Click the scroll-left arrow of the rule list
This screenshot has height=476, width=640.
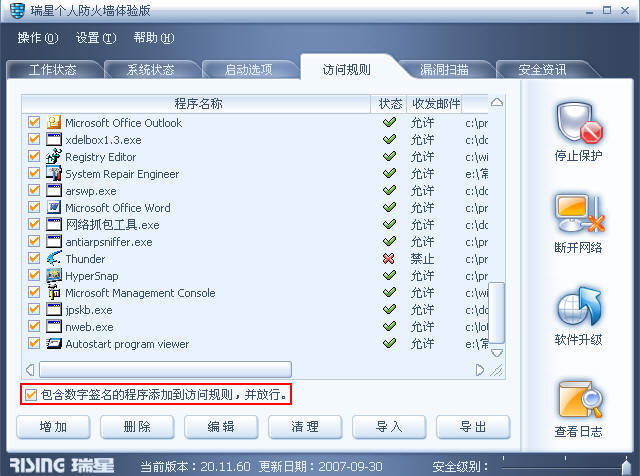pyautogui.click(x=30, y=370)
